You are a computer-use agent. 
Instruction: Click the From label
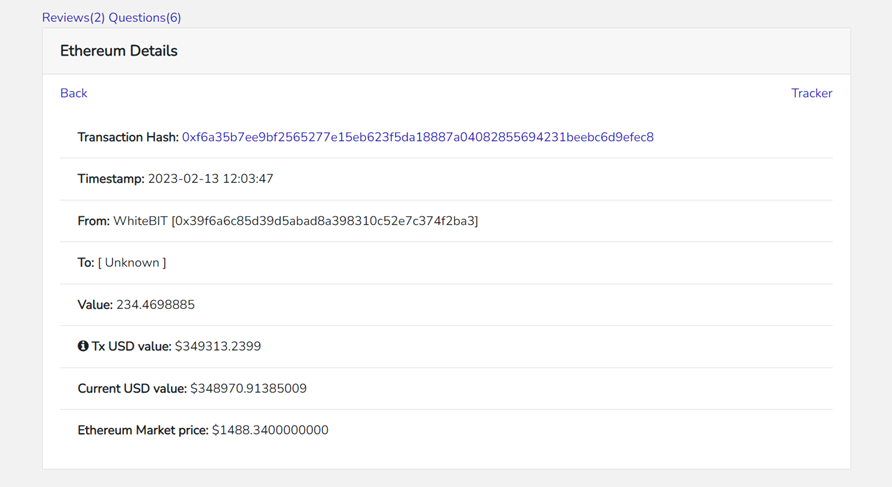(x=94, y=221)
